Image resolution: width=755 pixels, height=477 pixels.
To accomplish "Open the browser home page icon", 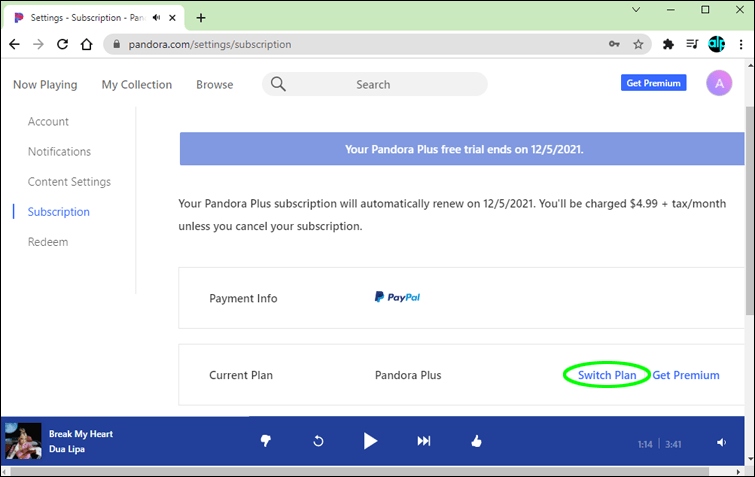I will pyautogui.click(x=87, y=44).
